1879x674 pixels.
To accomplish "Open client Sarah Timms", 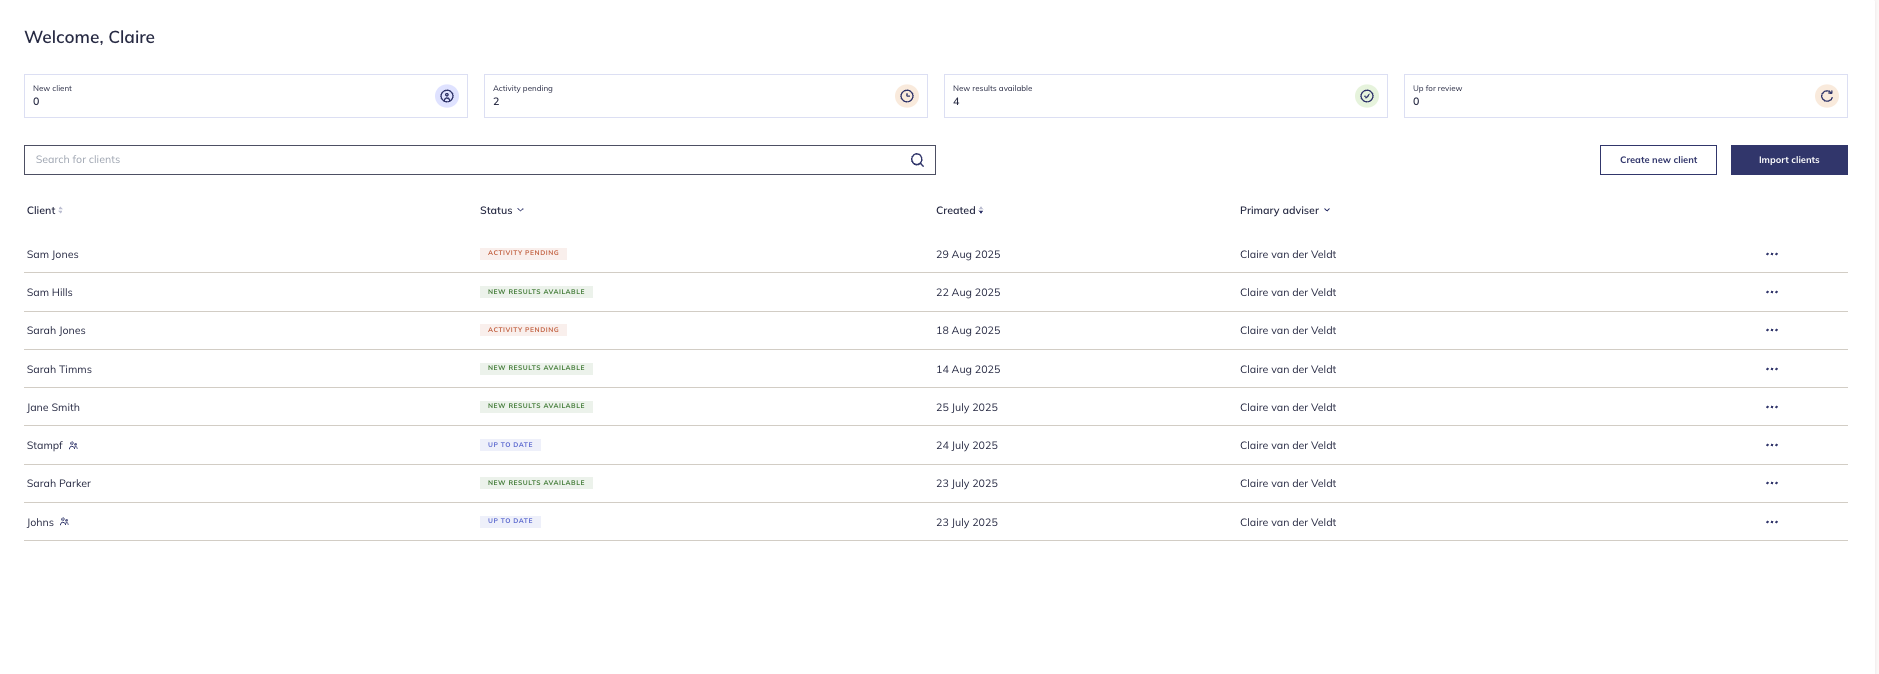I will pos(59,369).
